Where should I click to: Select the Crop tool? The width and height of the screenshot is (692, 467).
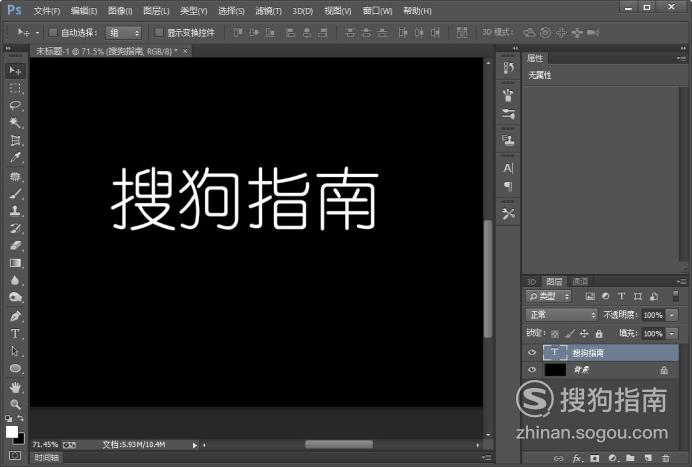[x=15, y=141]
